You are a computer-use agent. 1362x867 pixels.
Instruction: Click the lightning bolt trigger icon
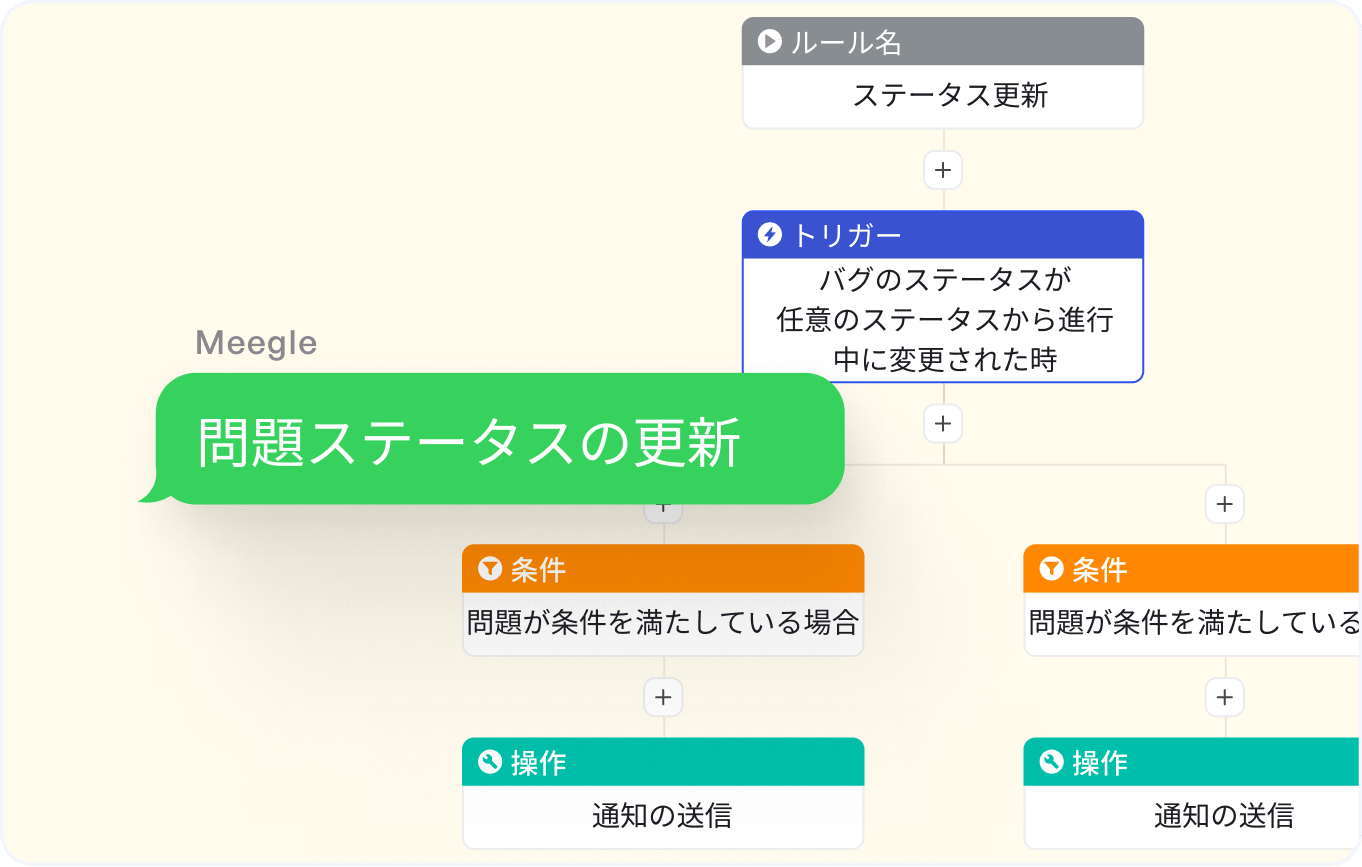(769, 235)
